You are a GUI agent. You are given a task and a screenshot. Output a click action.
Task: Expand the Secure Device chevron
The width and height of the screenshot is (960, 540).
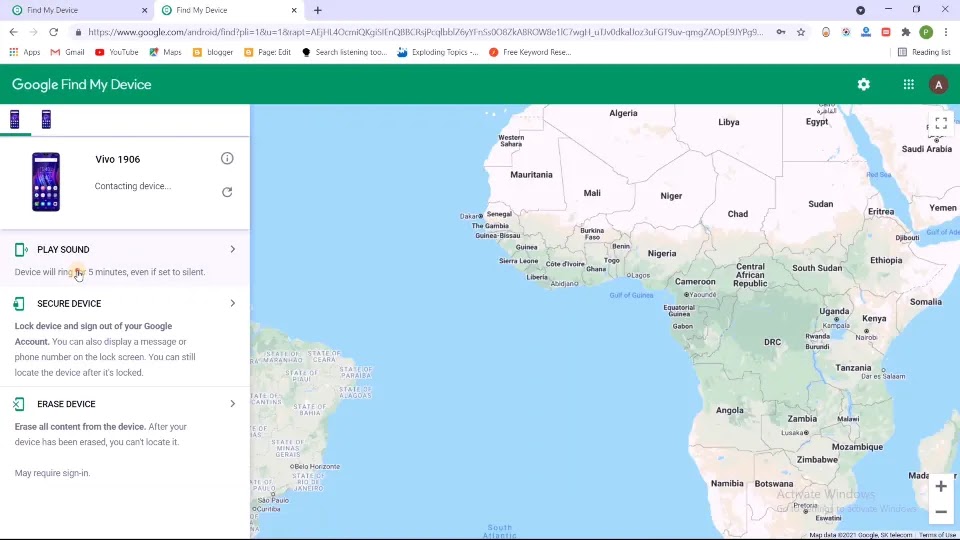point(233,303)
